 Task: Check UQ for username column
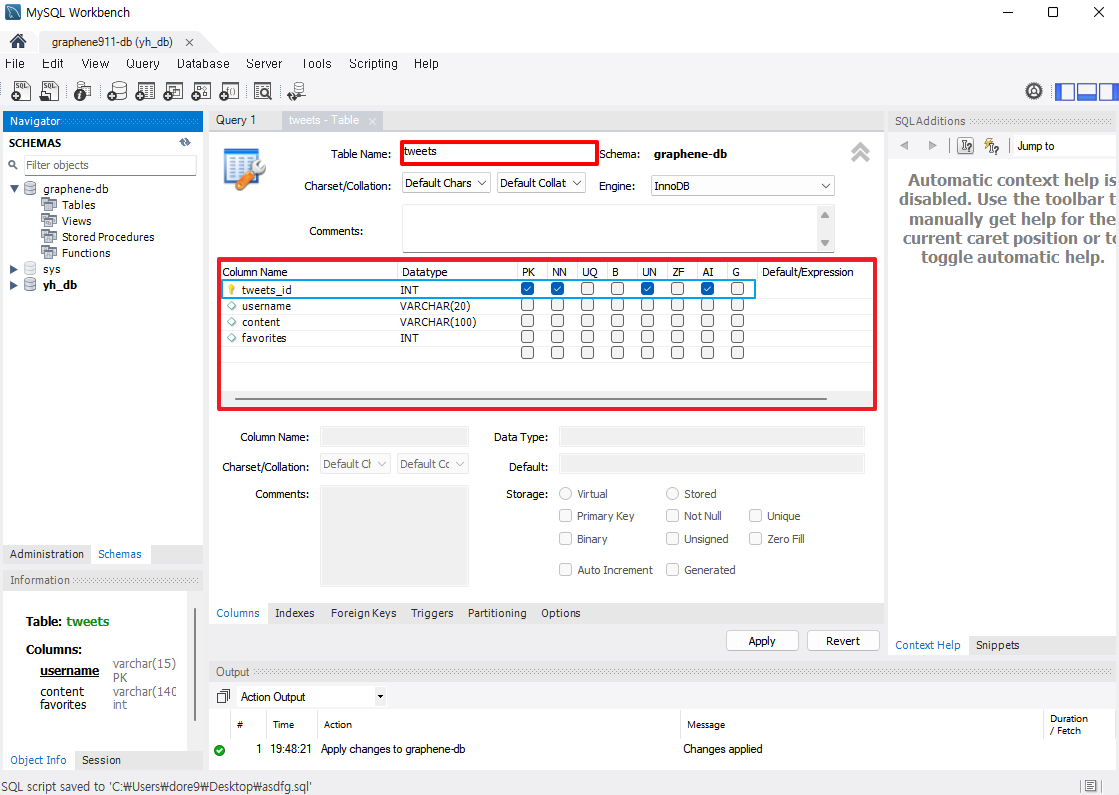pyautogui.click(x=587, y=305)
